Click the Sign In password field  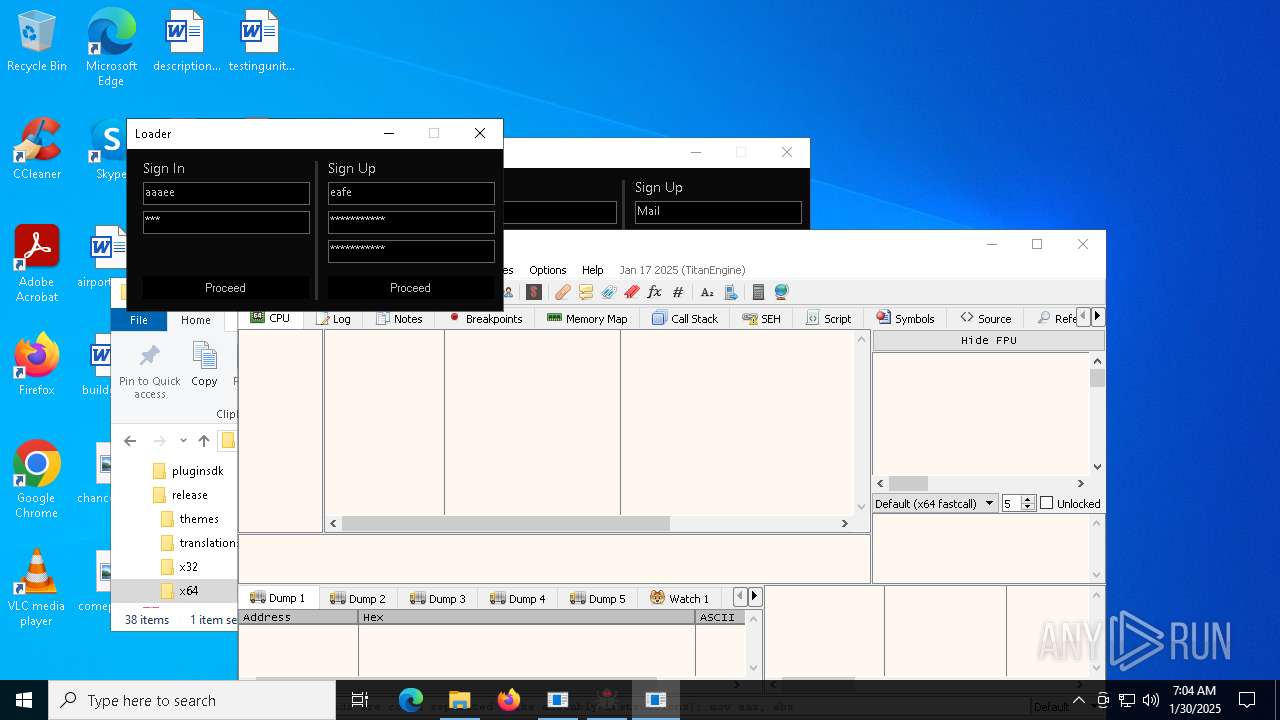point(226,222)
